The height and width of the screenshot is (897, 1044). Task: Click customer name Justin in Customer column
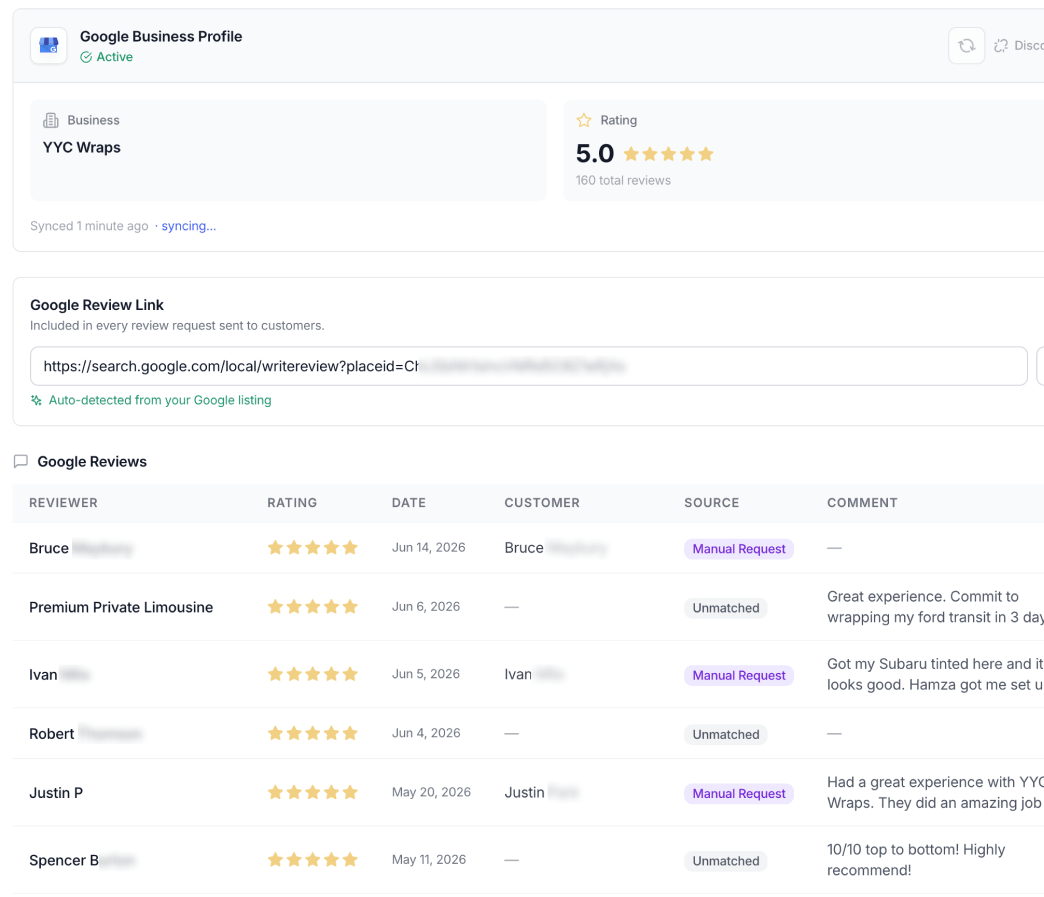525,792
